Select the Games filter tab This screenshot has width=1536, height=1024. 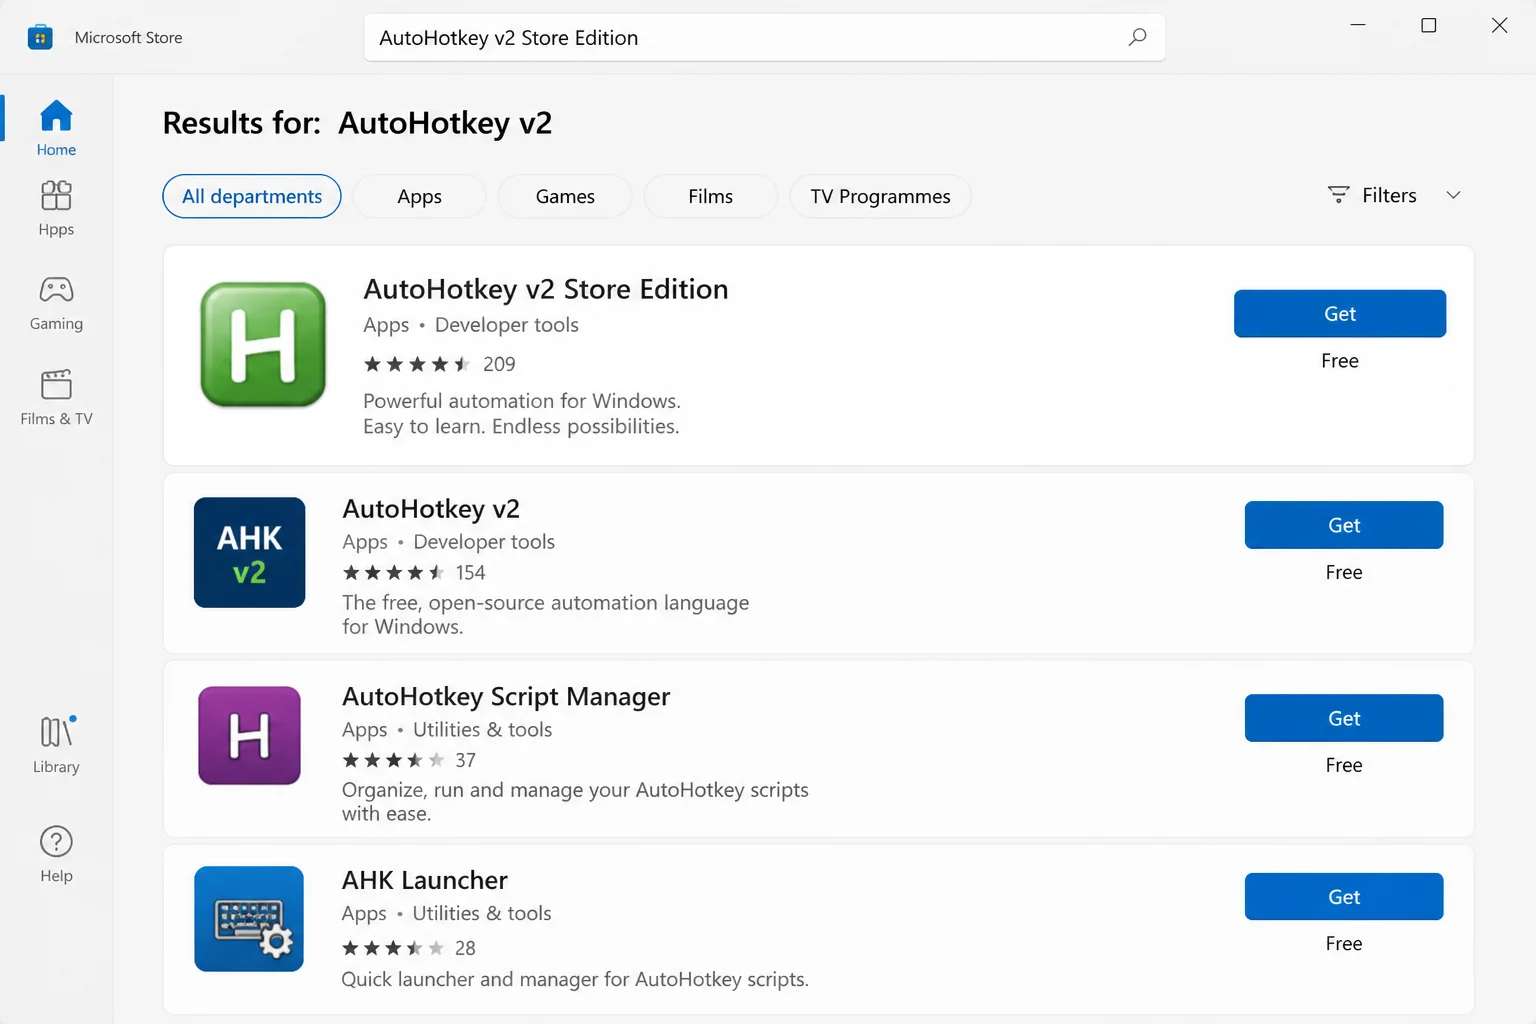pyautogui.click(x=565, y=196)
